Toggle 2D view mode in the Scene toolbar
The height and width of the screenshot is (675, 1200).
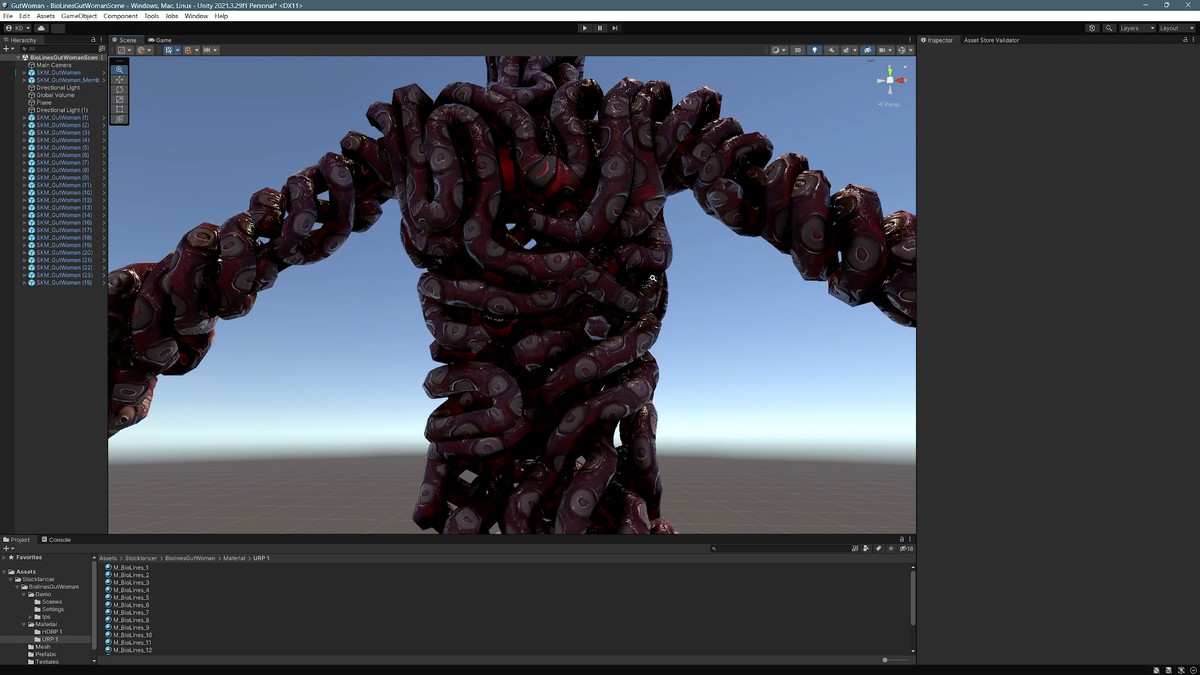point(797,50)
